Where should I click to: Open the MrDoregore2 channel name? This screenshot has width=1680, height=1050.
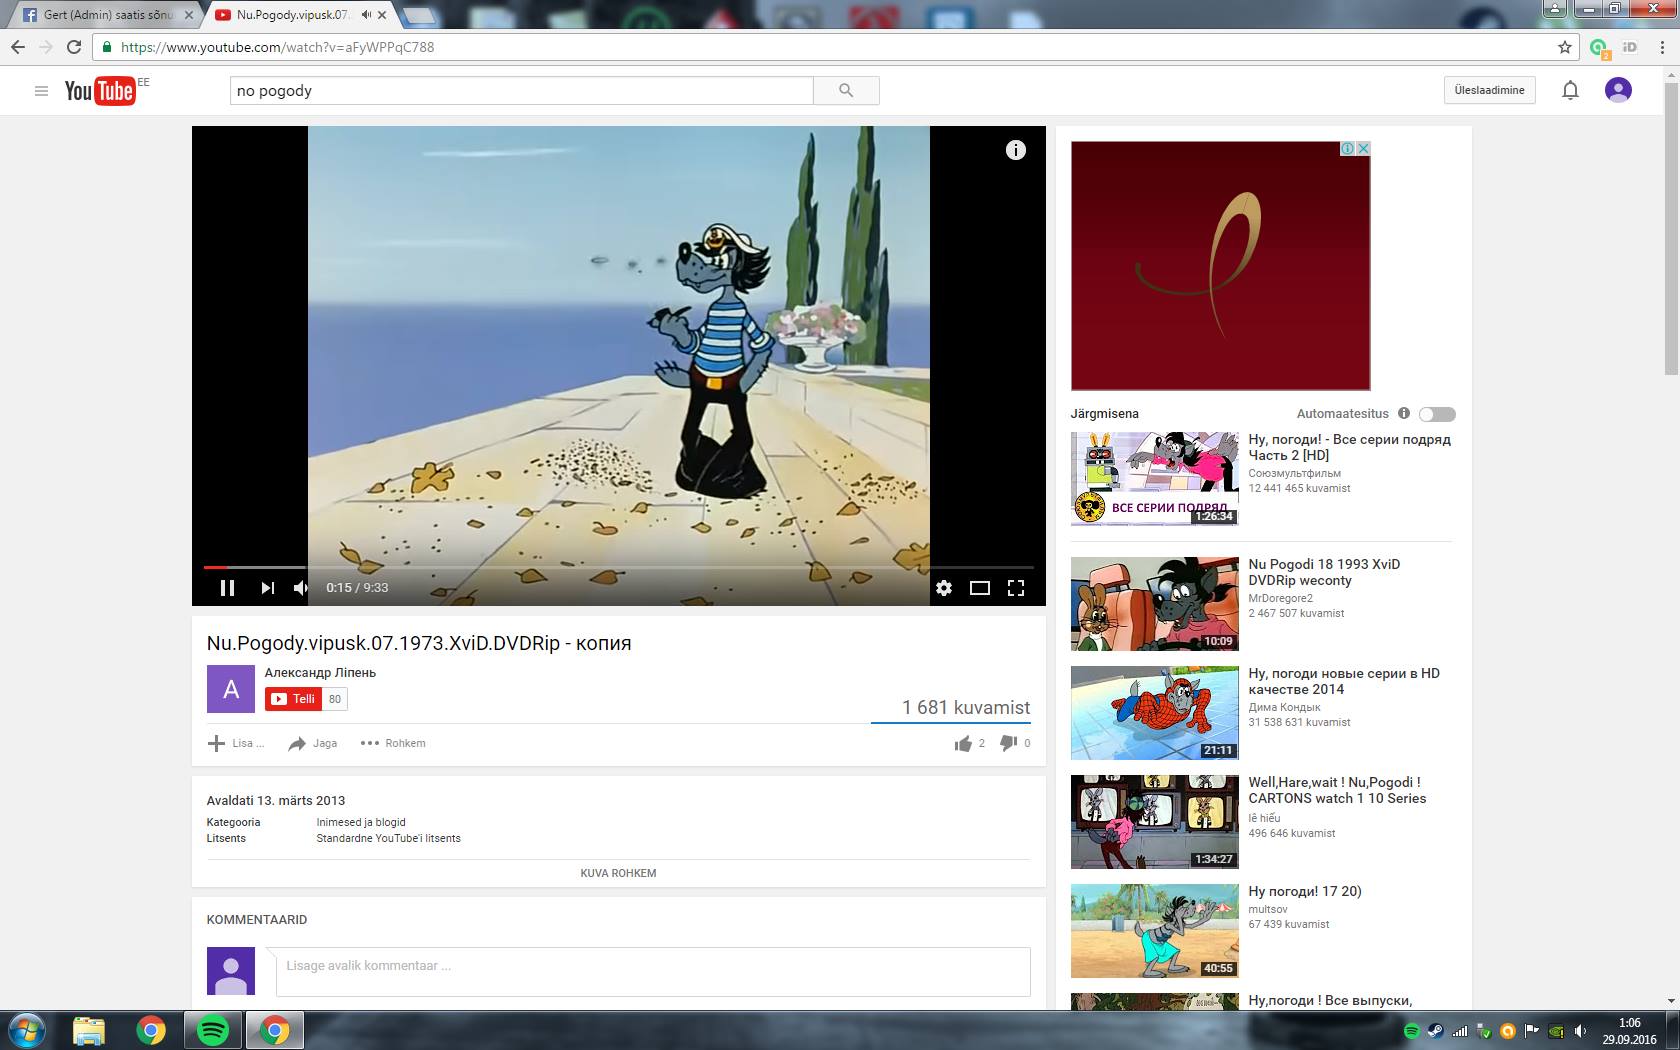[x=1280, y=598]
